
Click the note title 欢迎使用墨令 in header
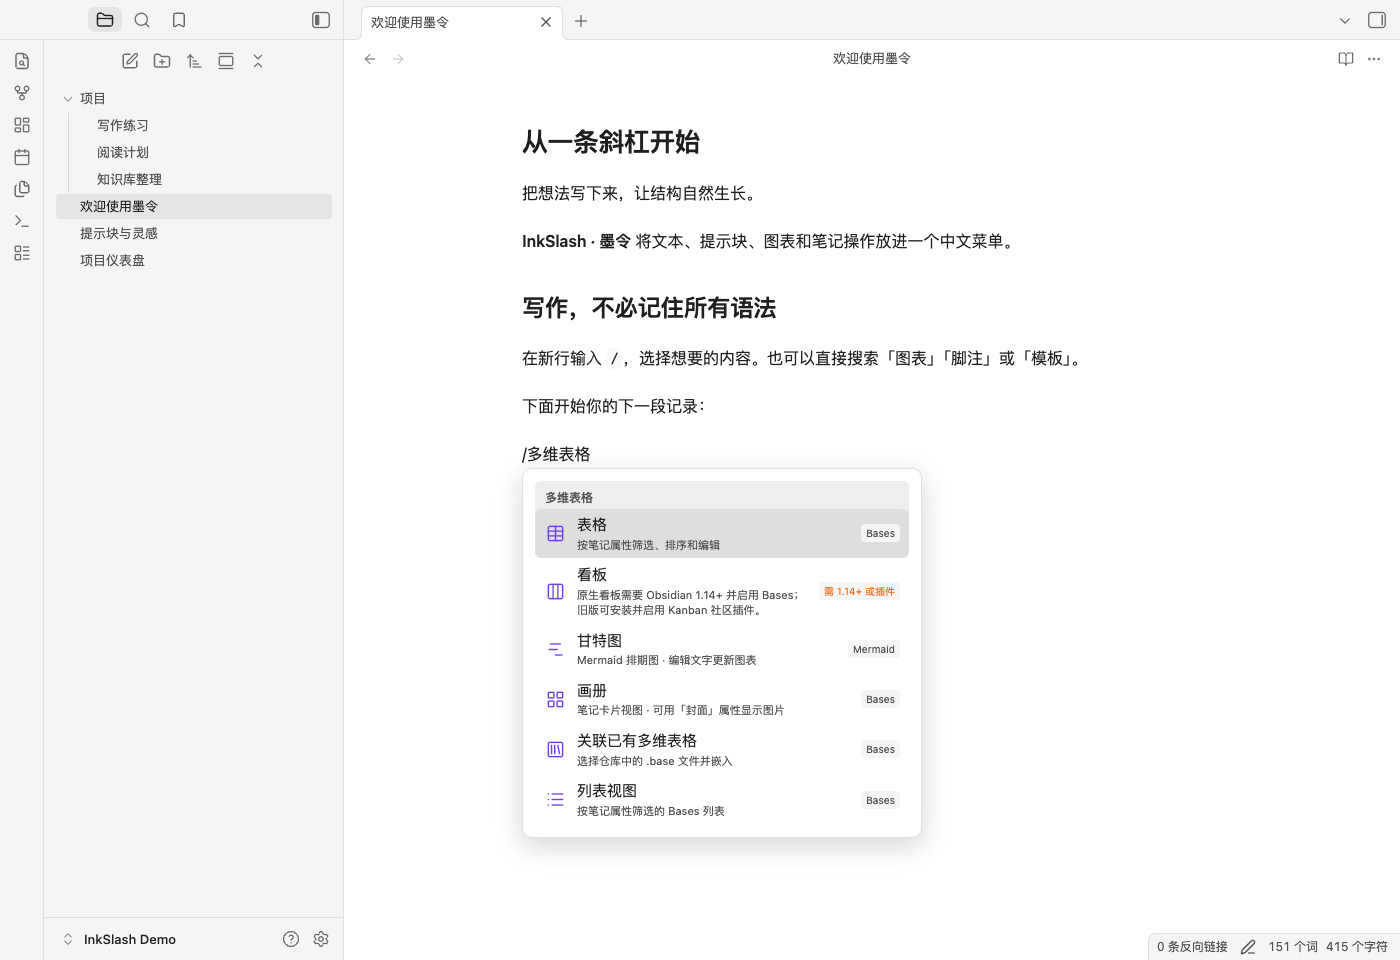click(x=872, y=59)
